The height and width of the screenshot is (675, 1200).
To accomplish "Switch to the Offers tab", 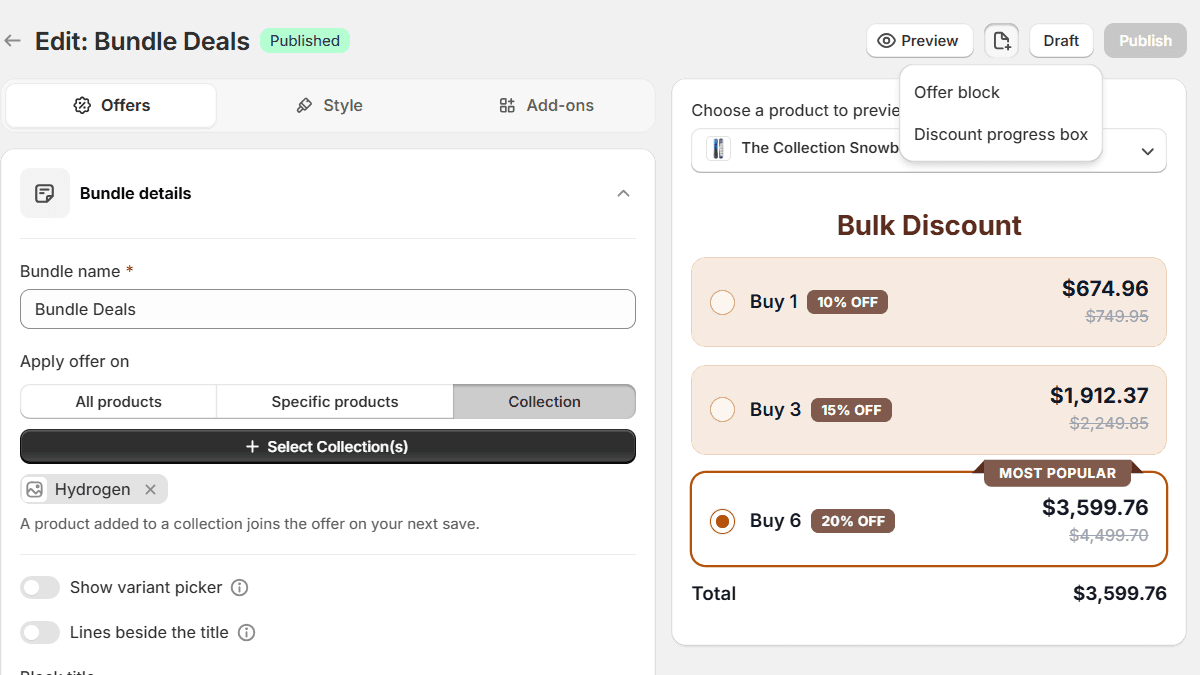I will click(x=111, y=105).
